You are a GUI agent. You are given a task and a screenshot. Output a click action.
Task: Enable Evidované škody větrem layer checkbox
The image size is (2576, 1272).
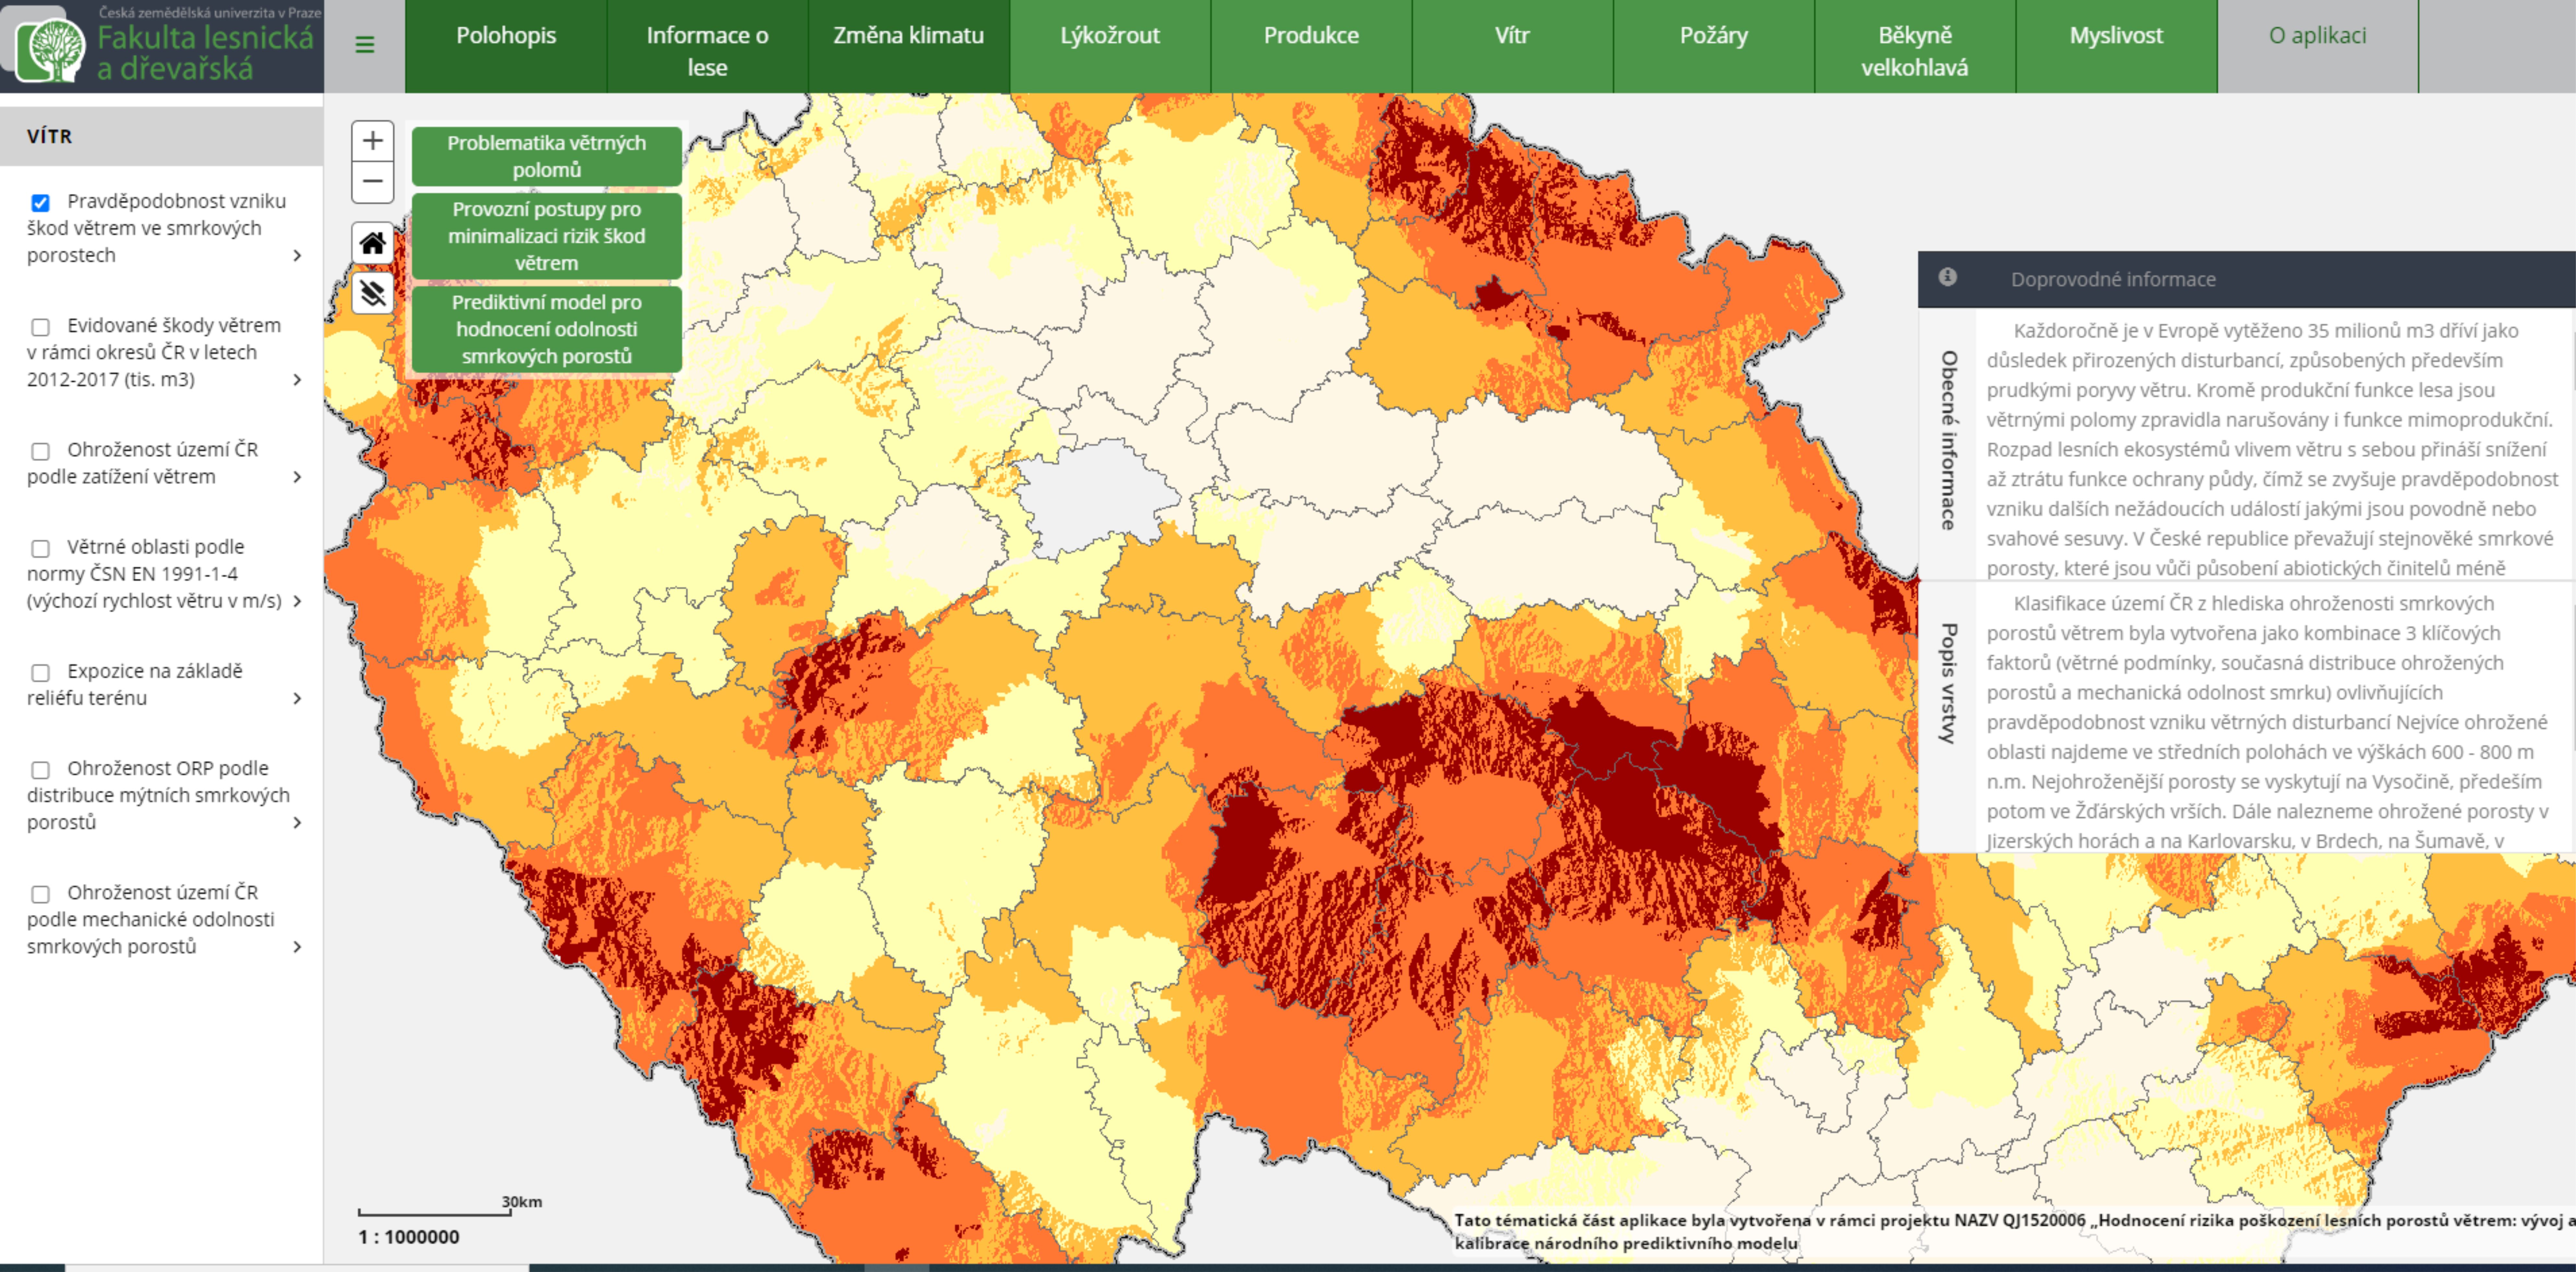[x=40, y=327]
